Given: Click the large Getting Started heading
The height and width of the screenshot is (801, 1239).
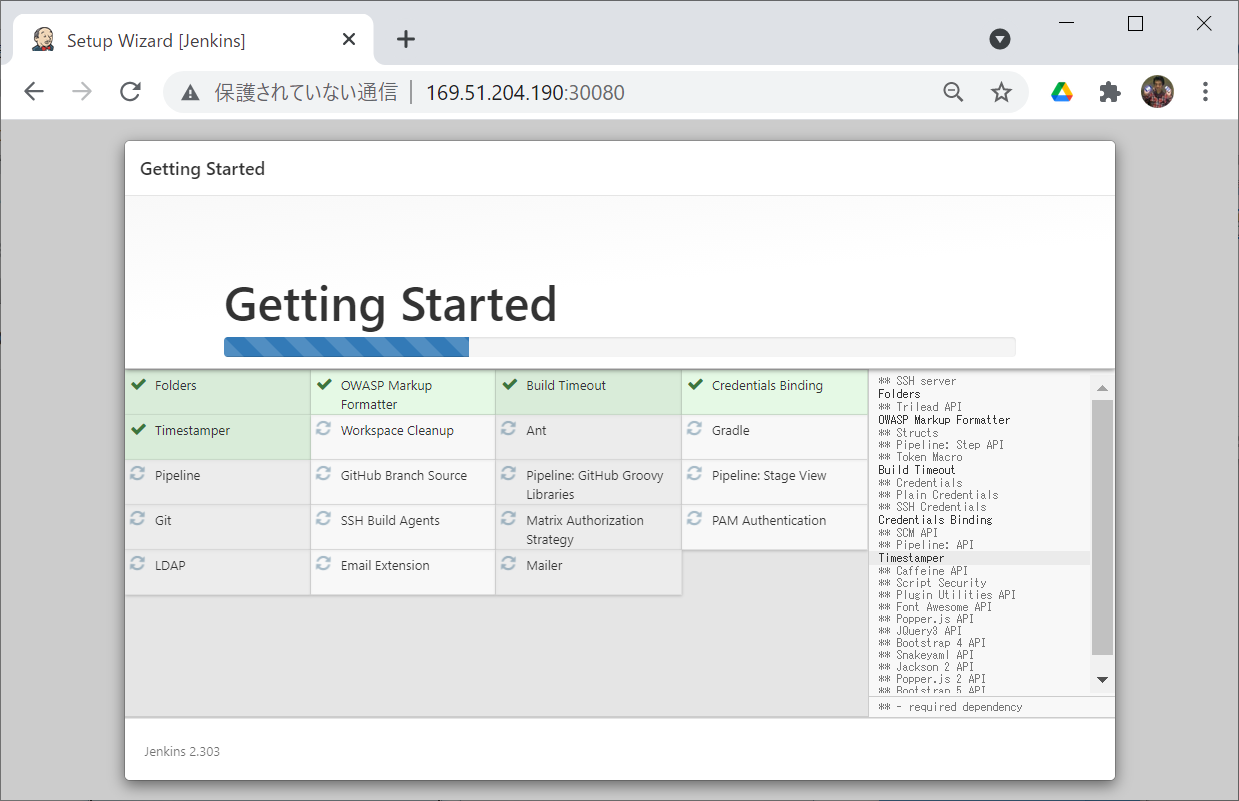Looking at the screenshot, I should 390,304.
